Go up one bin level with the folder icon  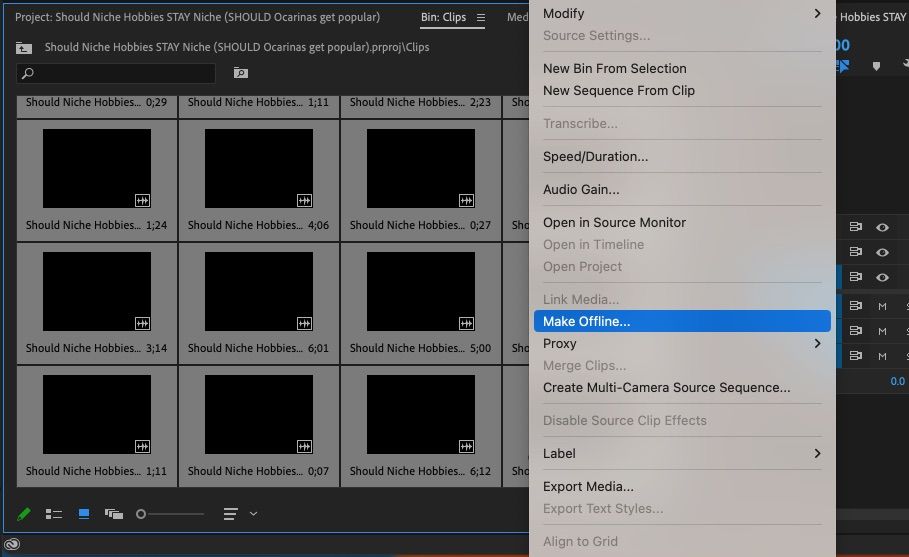pyautogui.click(x=24, y=48)
